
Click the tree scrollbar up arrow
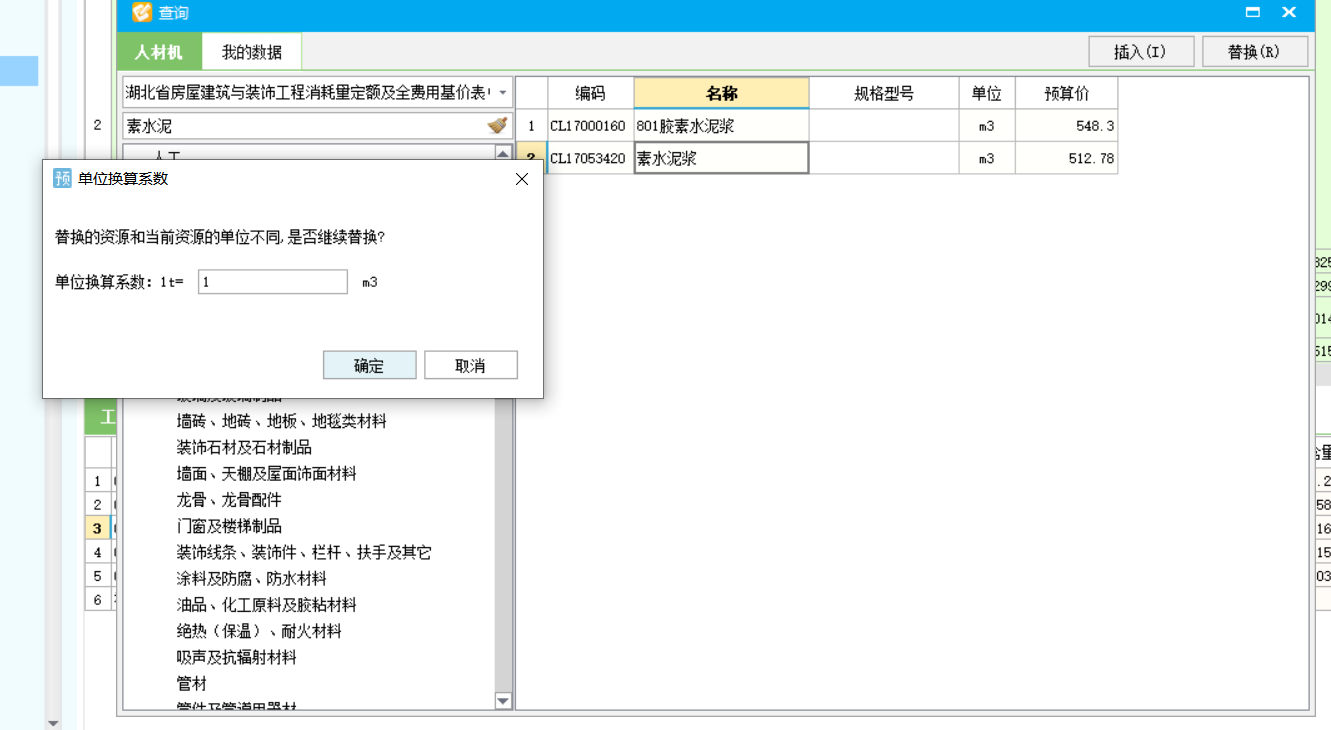click(x=503, y=153)
